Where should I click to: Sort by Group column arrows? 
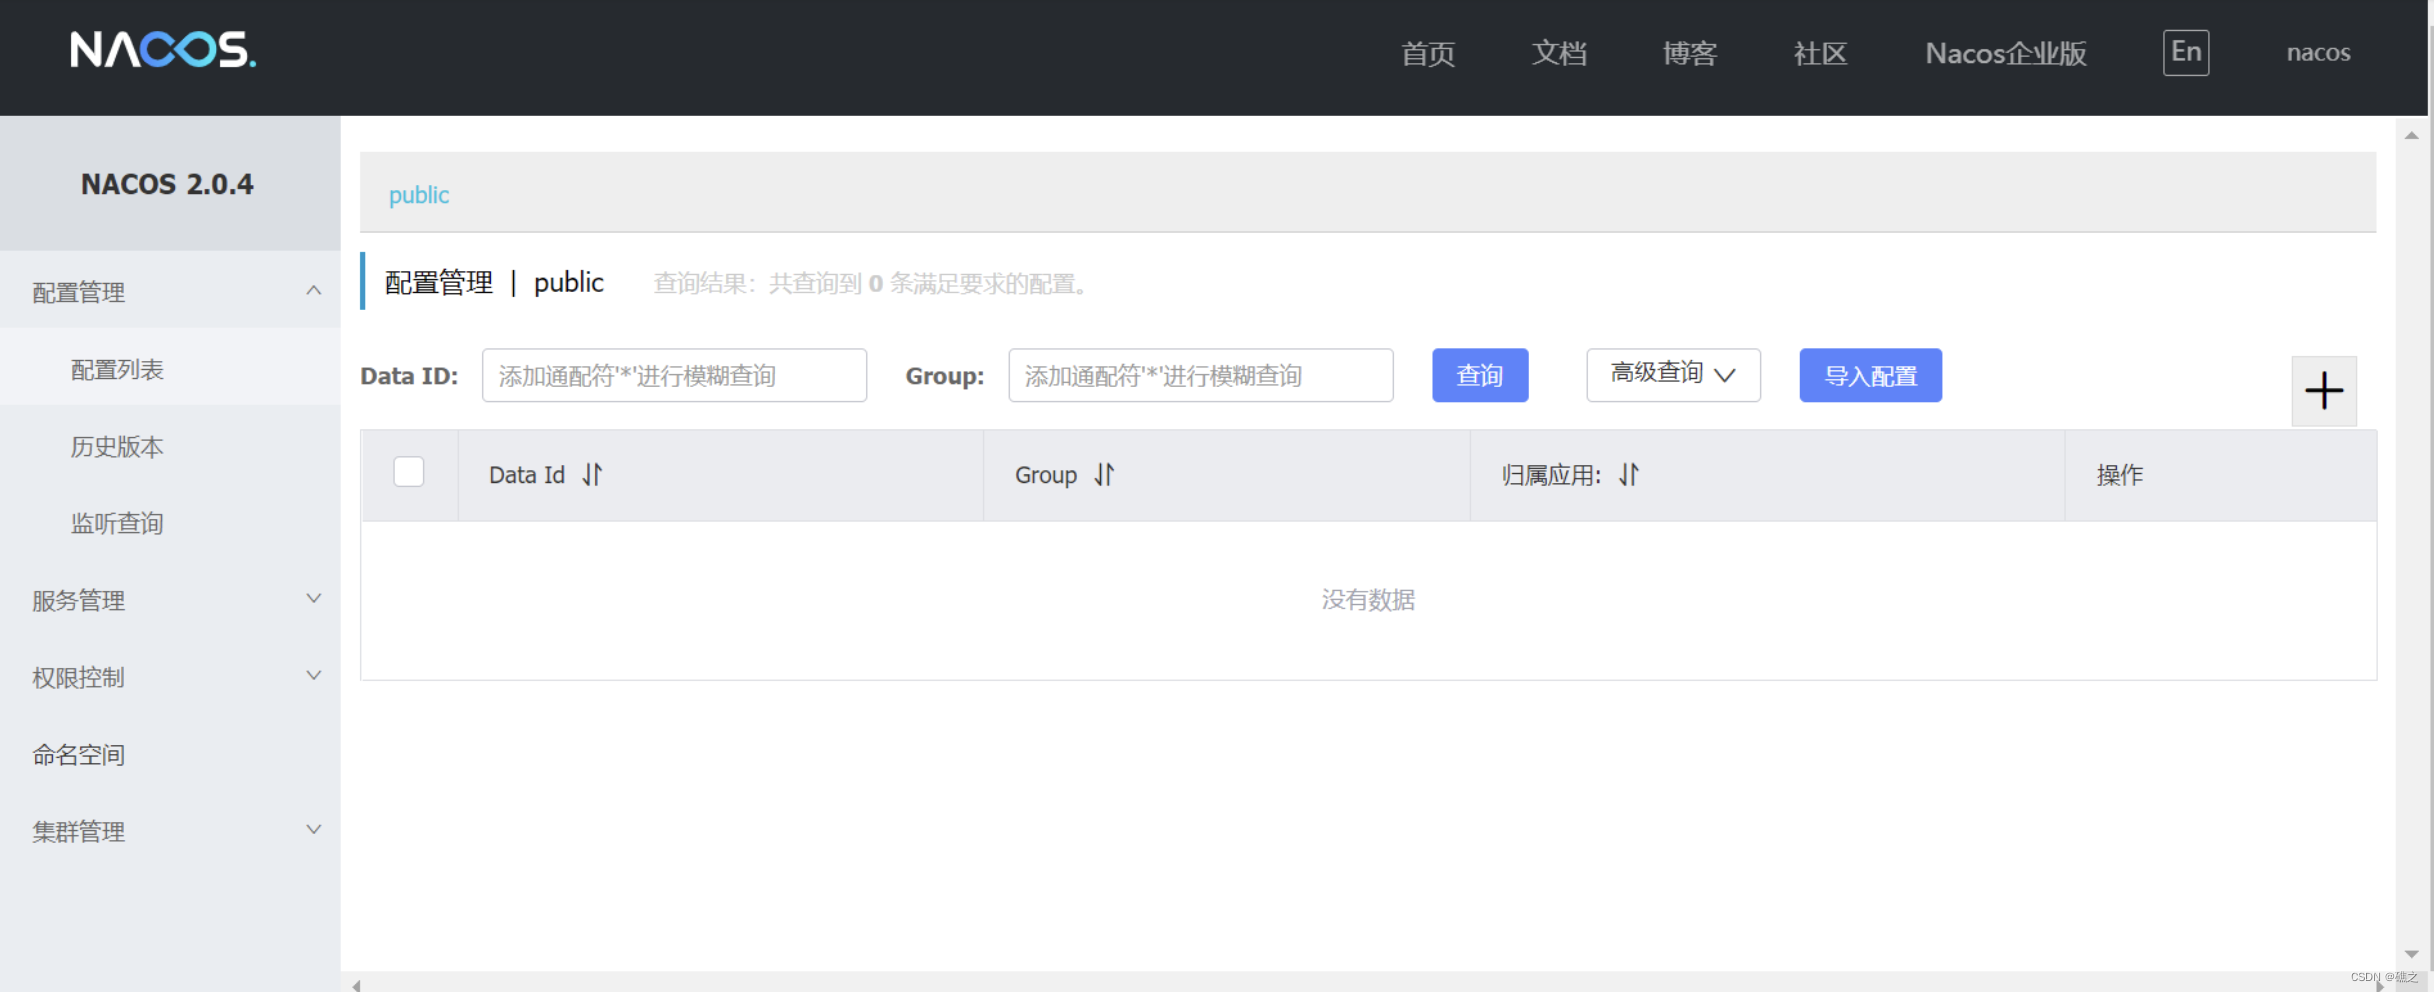pos(1104,475)
